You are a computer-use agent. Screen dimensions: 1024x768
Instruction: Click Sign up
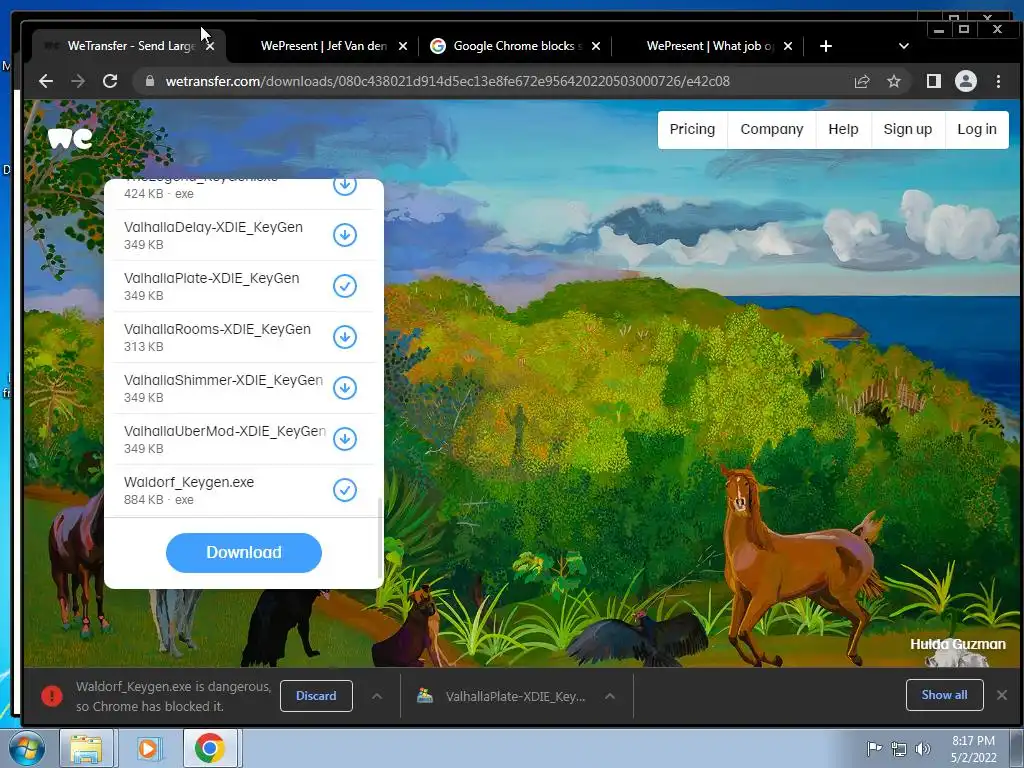[908, 129]
